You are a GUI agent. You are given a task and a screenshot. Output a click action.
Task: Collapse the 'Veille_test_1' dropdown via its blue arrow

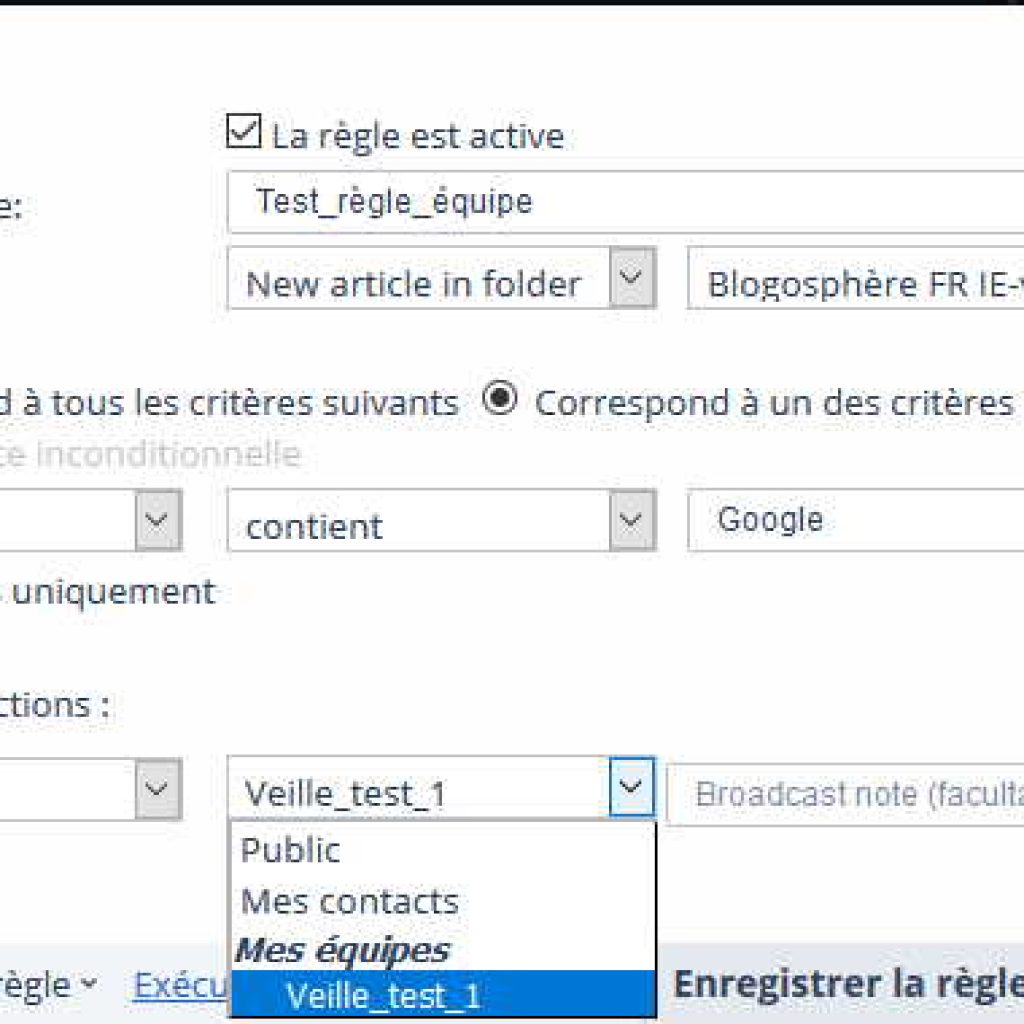[632, 787]
